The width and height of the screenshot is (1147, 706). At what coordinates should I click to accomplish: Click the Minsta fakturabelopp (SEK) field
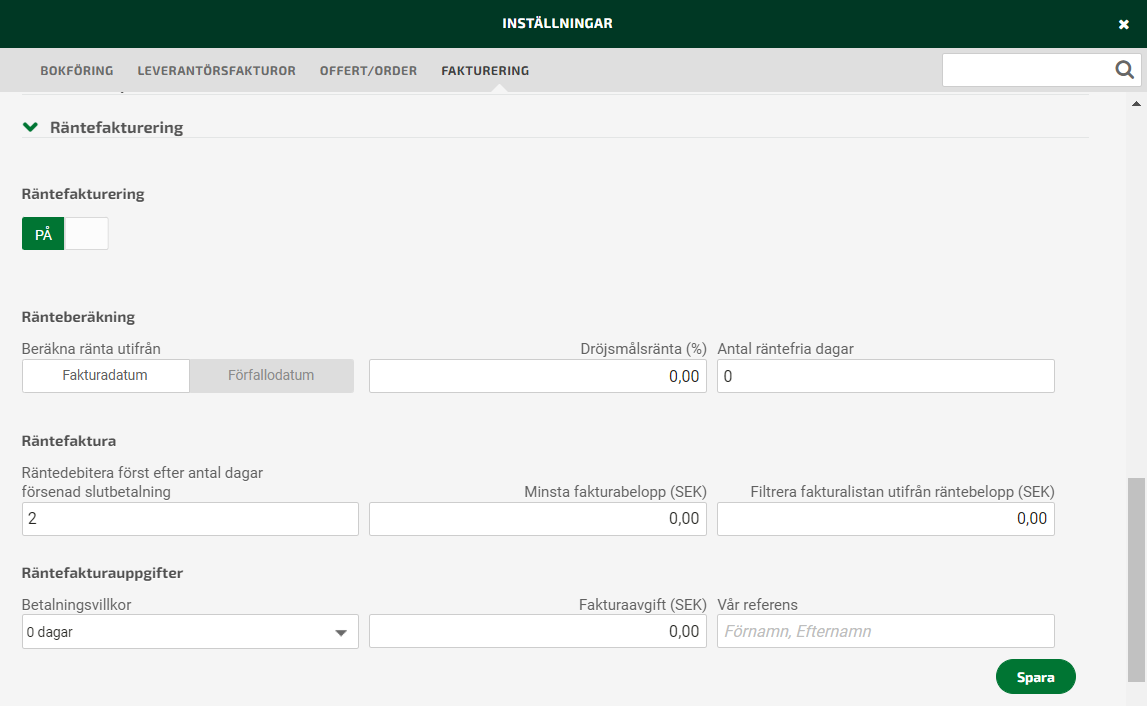pos(538,519)
